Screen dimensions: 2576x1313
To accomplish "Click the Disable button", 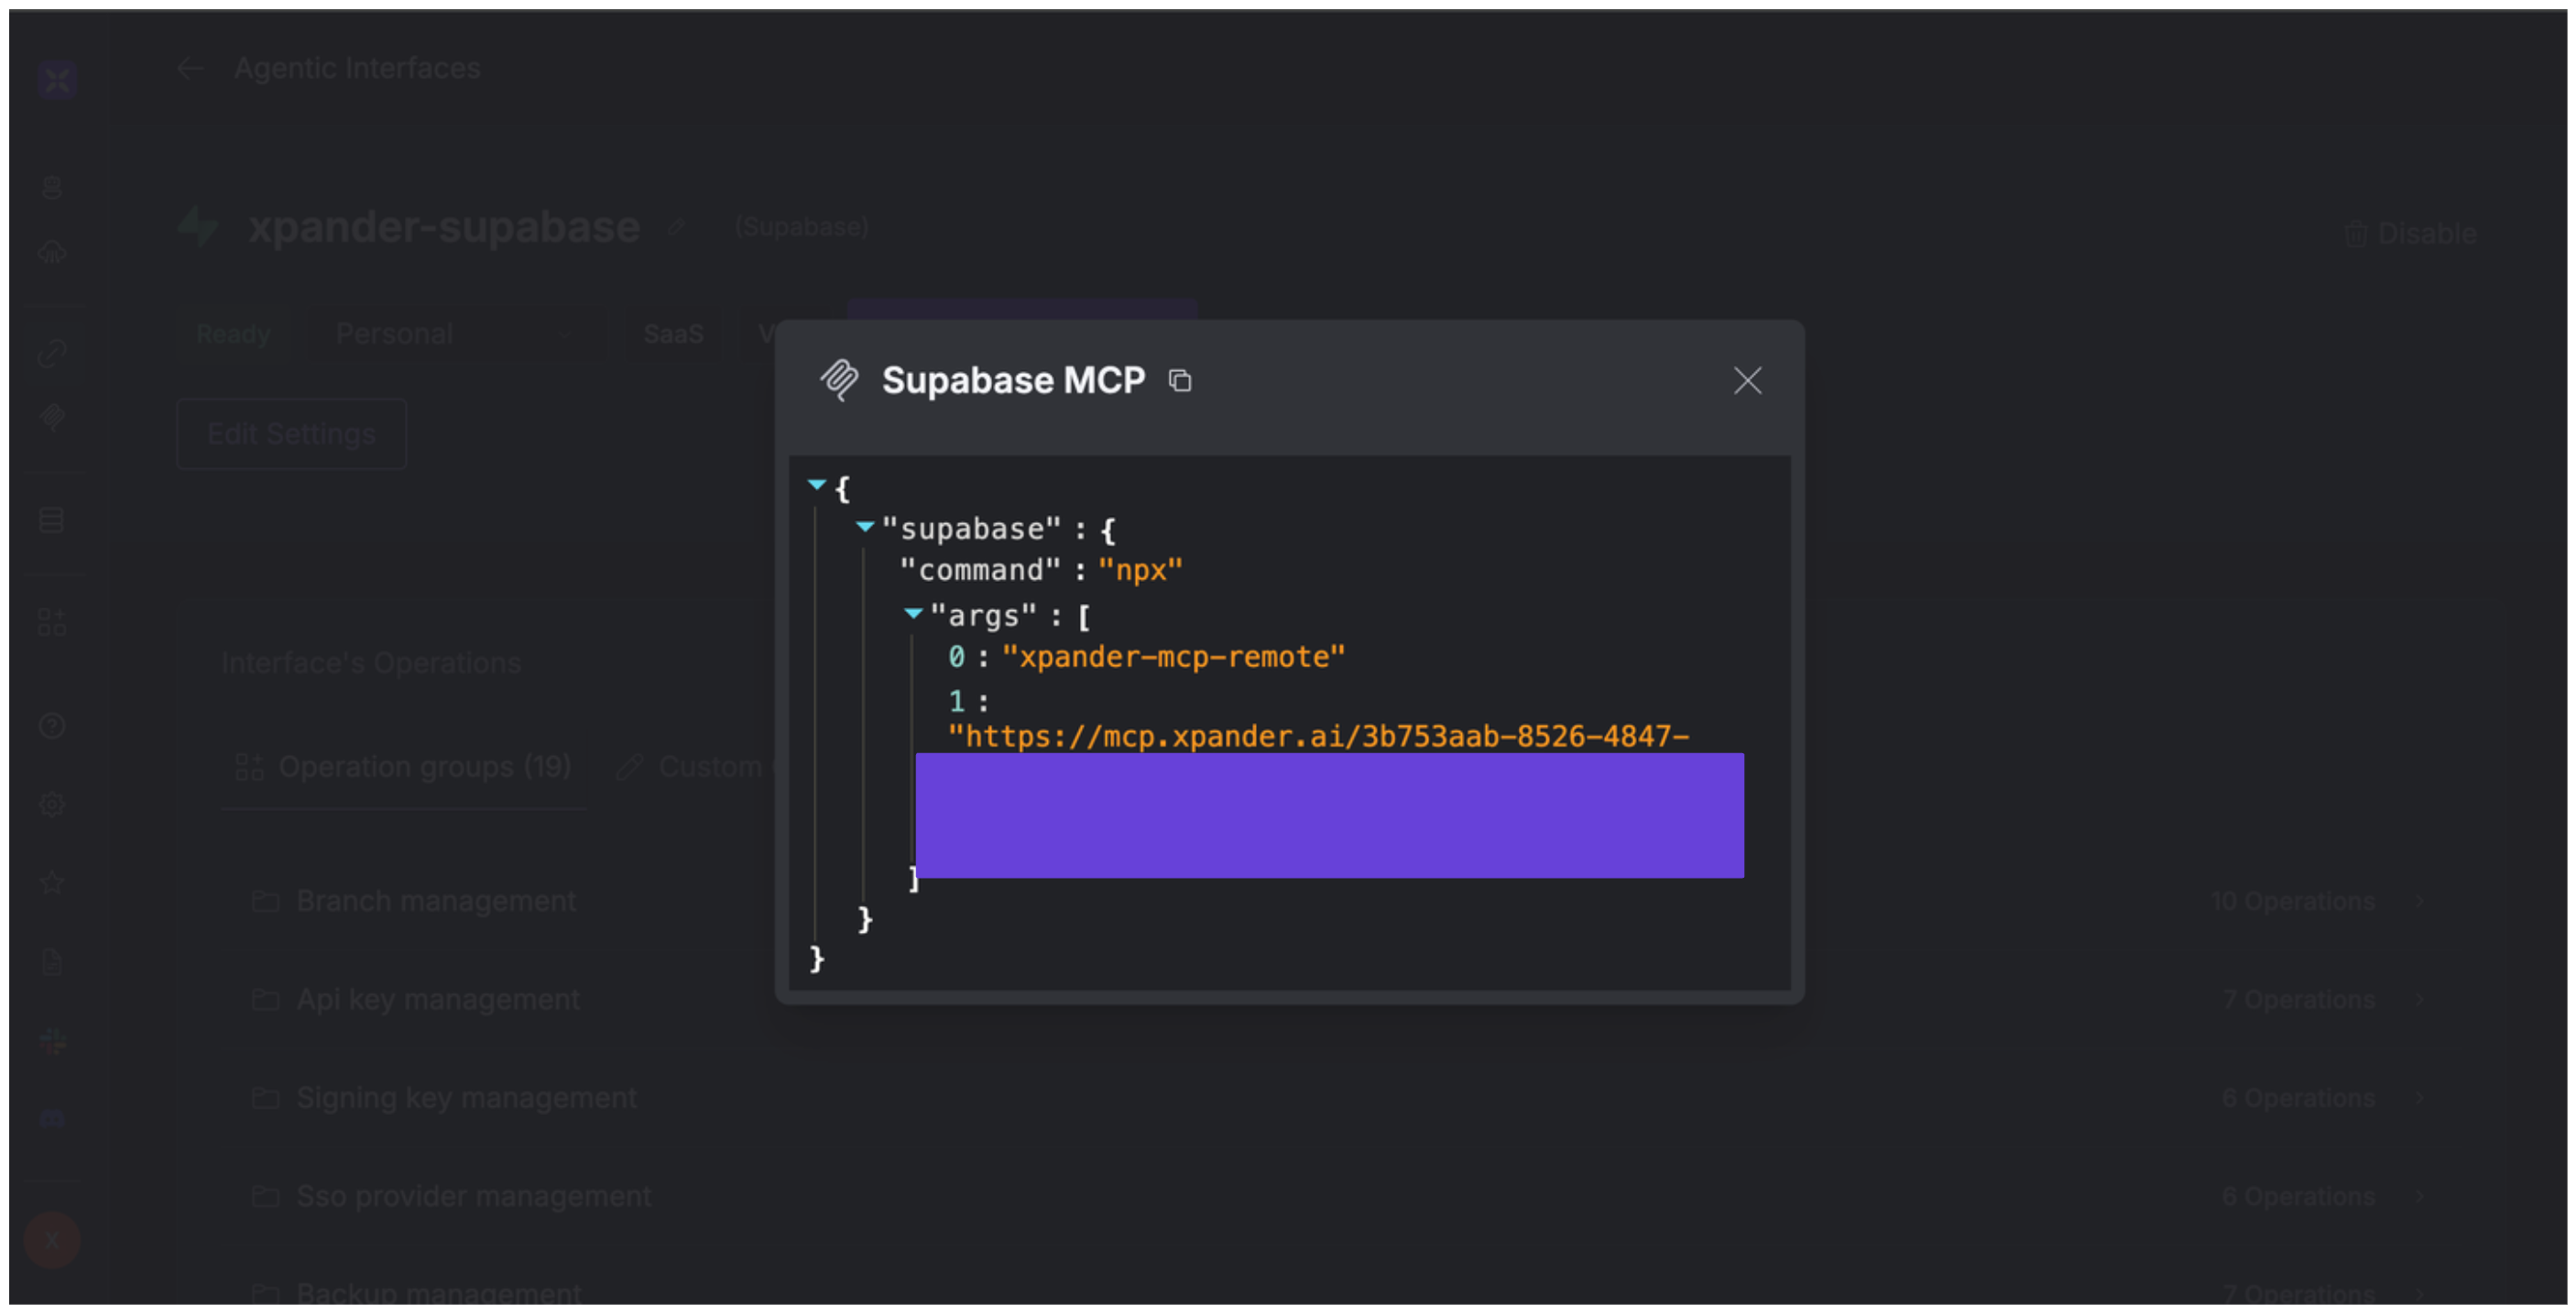I will 2410,234.
